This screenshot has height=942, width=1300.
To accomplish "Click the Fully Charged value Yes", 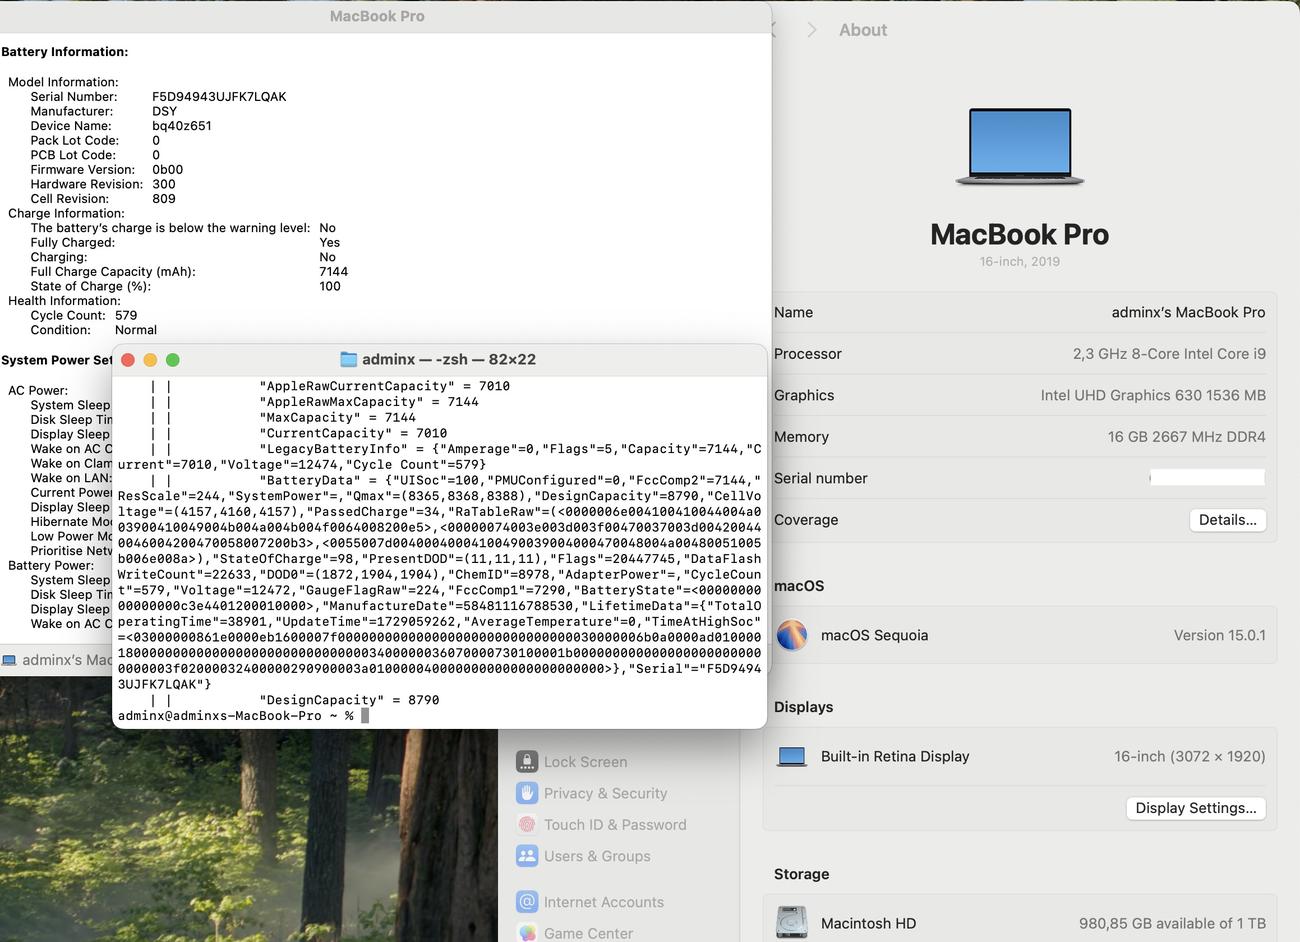I will (x=329, y=242).
